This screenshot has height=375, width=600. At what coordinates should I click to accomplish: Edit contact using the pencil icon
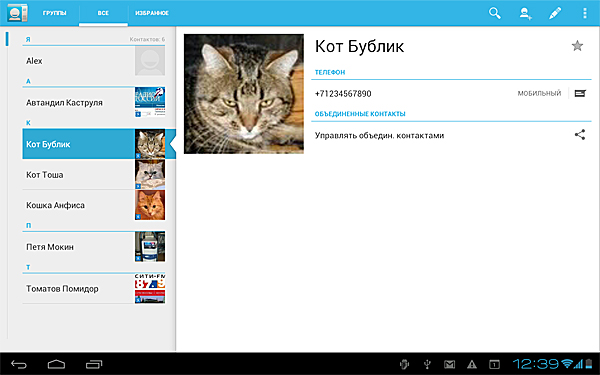tap(555, 13)
